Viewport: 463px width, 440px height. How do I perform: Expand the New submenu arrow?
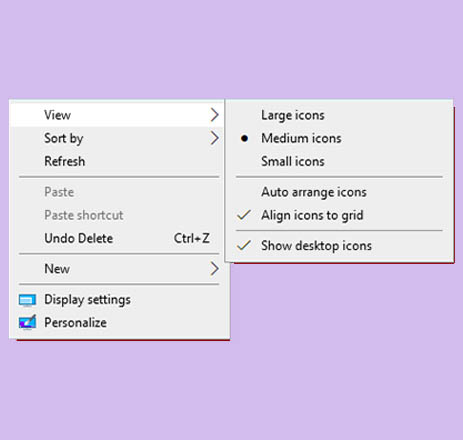pos(215,269)
